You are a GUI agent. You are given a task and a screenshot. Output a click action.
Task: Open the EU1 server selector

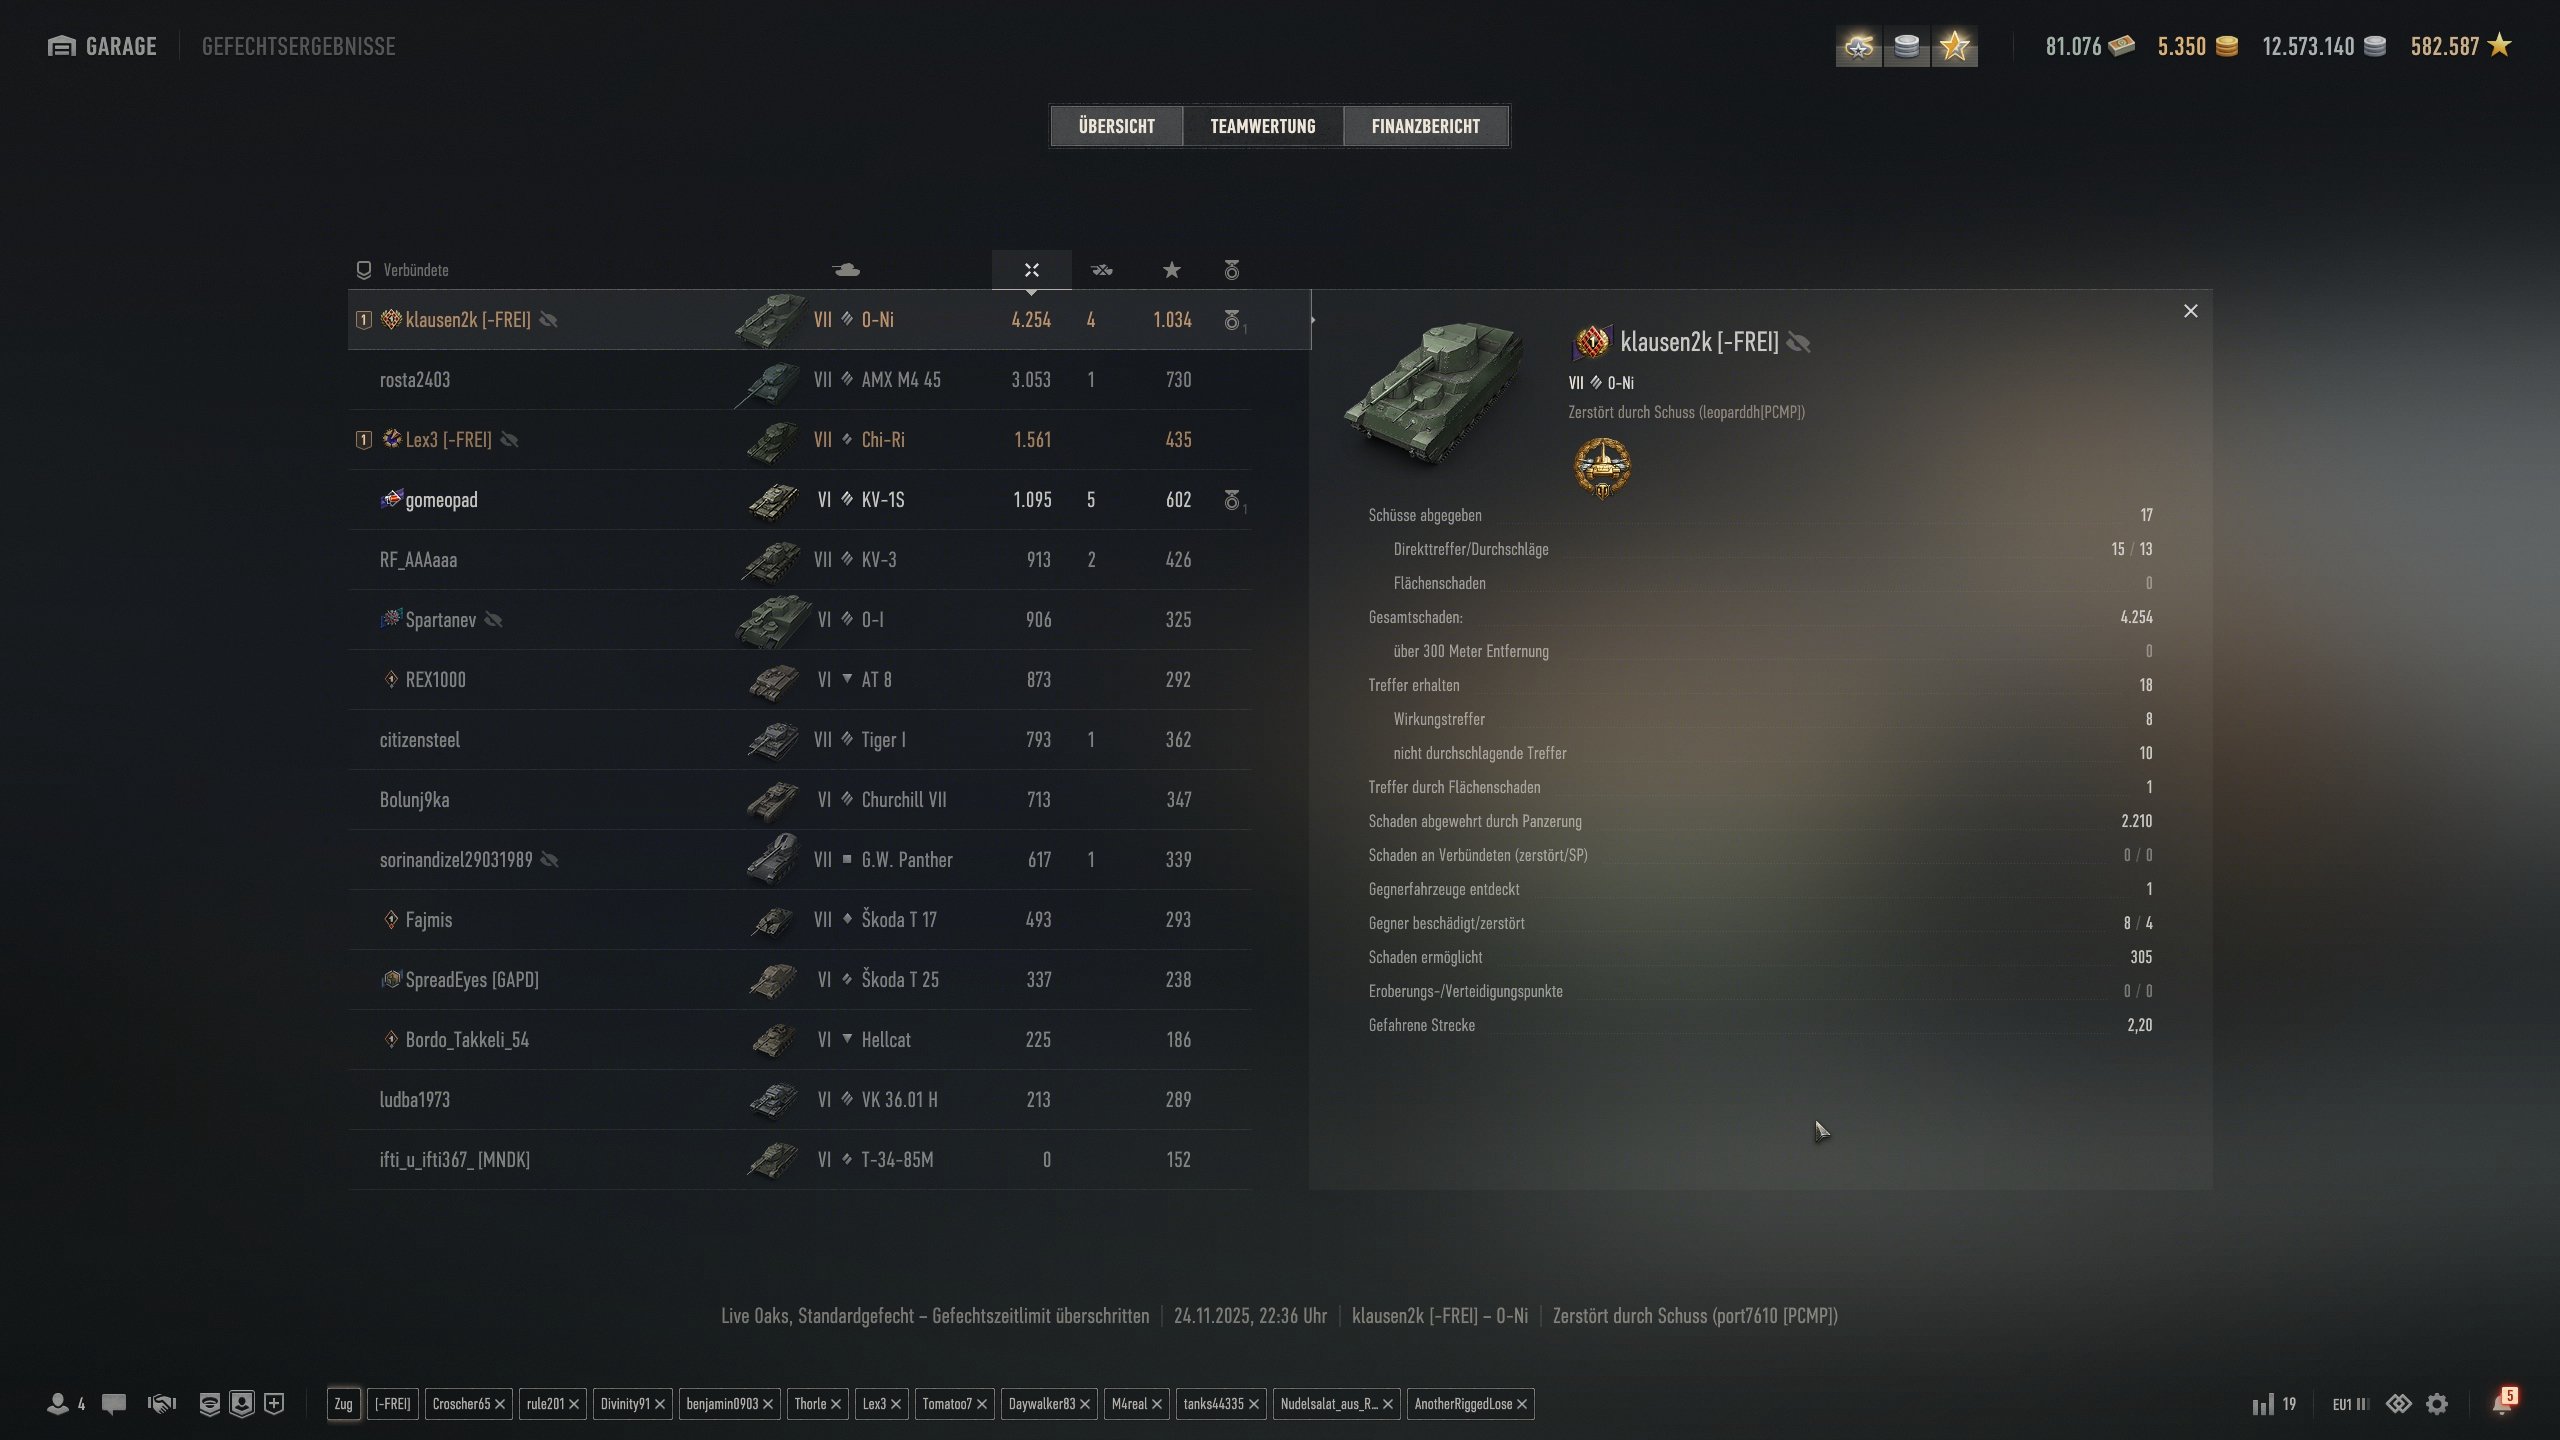coord(2350,1404)
